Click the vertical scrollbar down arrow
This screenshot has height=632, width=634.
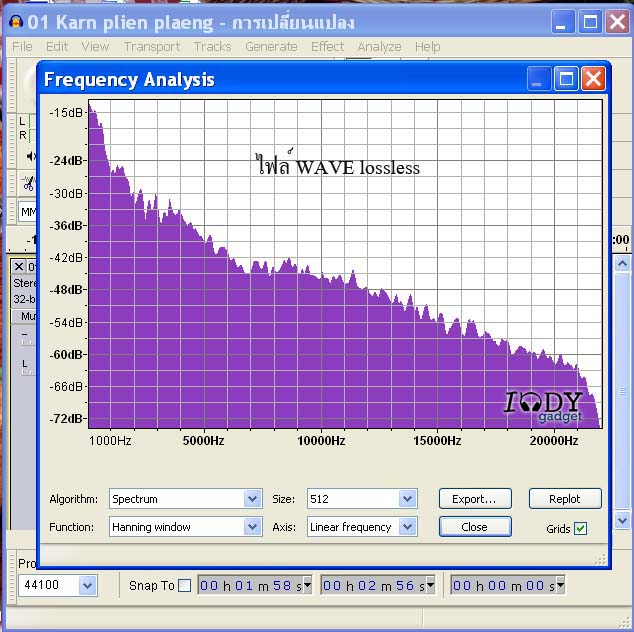622,520
